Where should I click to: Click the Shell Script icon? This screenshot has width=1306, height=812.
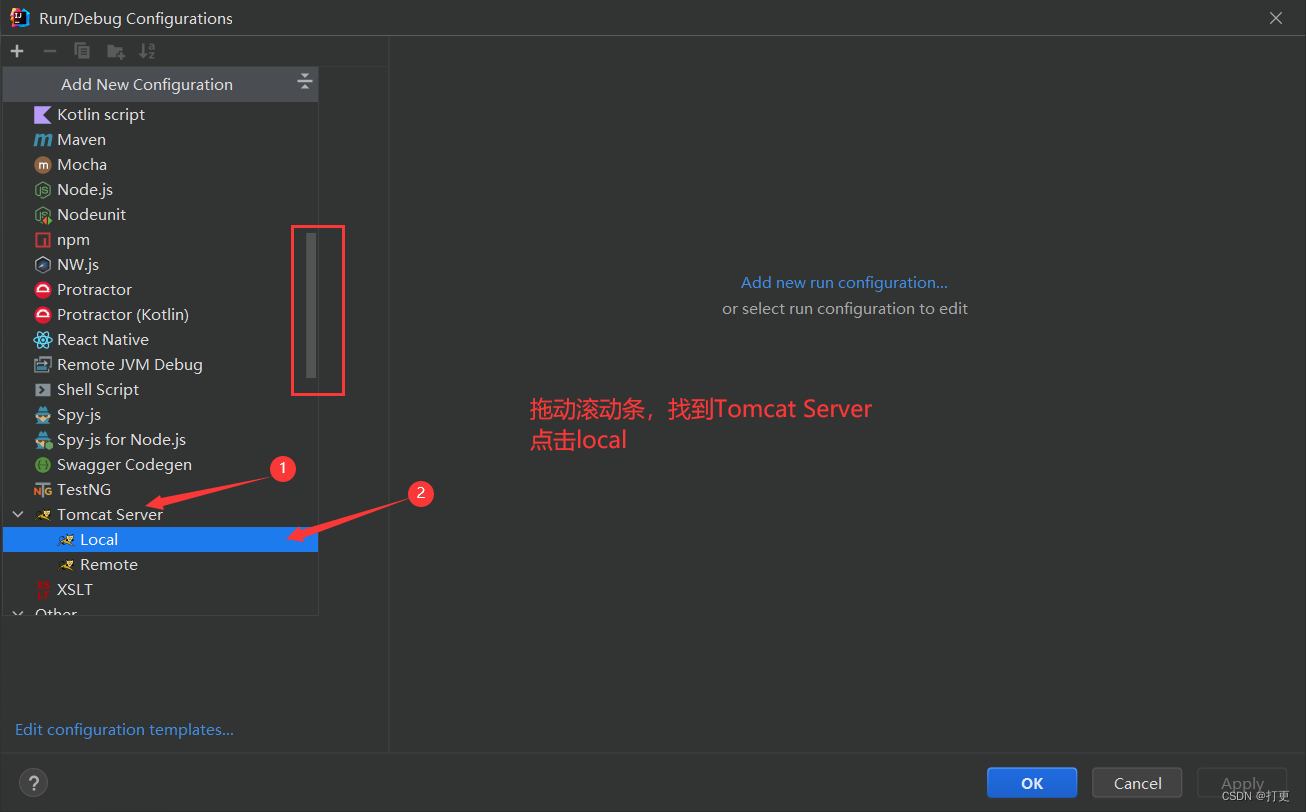[x=42, y=390]
